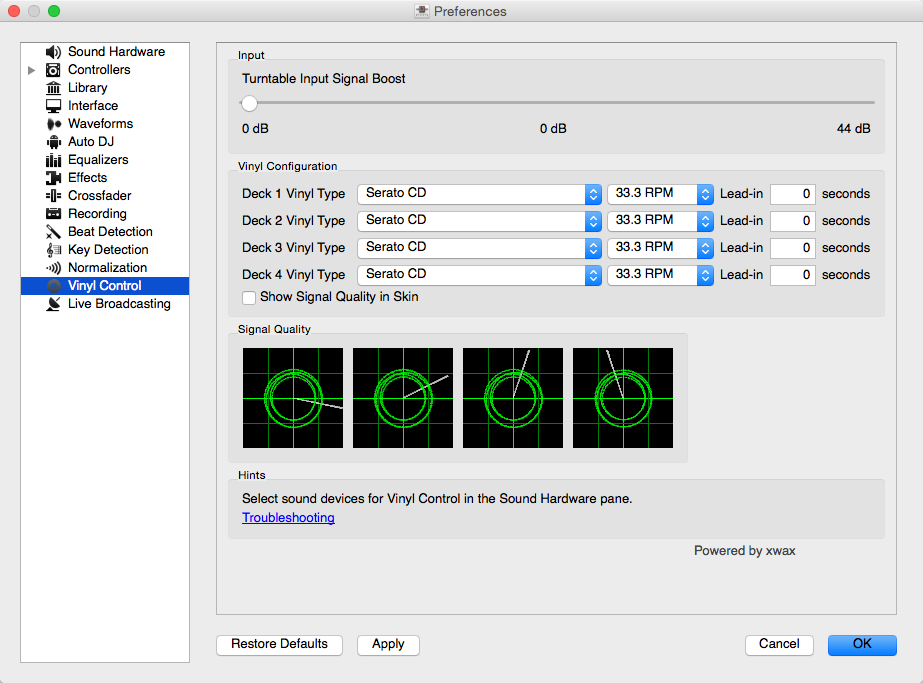
Task: Click the Live Broadcasting antenna icon
Action: click(54, 304)
